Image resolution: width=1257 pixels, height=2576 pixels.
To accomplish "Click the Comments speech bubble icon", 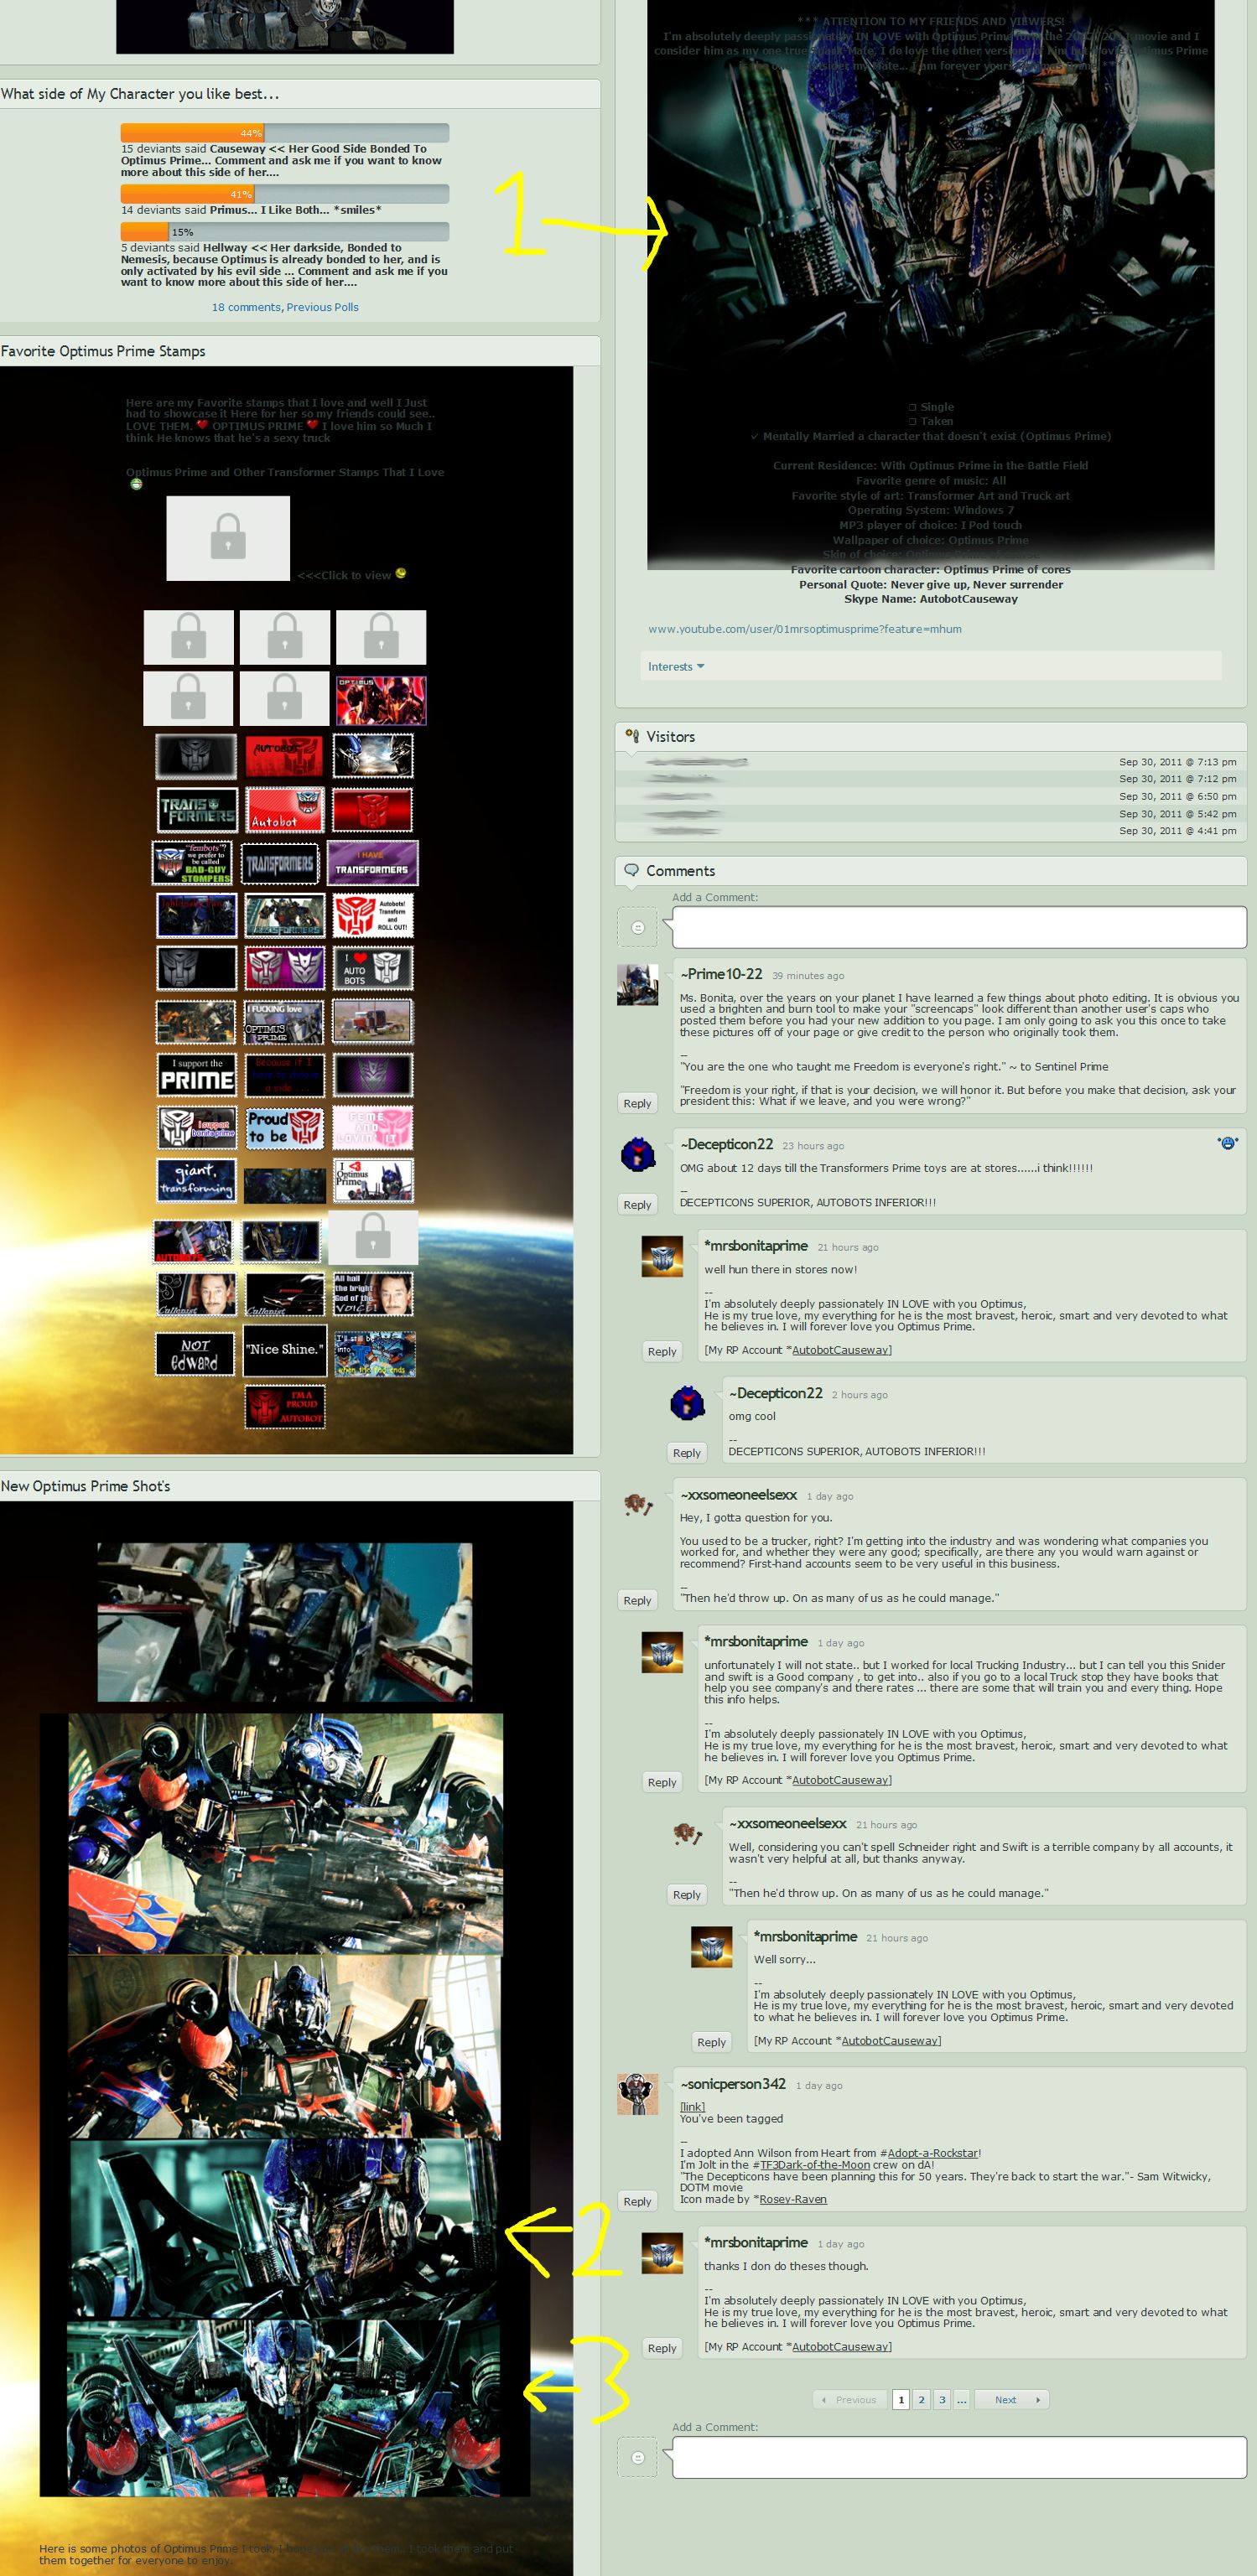I will 631,870.
